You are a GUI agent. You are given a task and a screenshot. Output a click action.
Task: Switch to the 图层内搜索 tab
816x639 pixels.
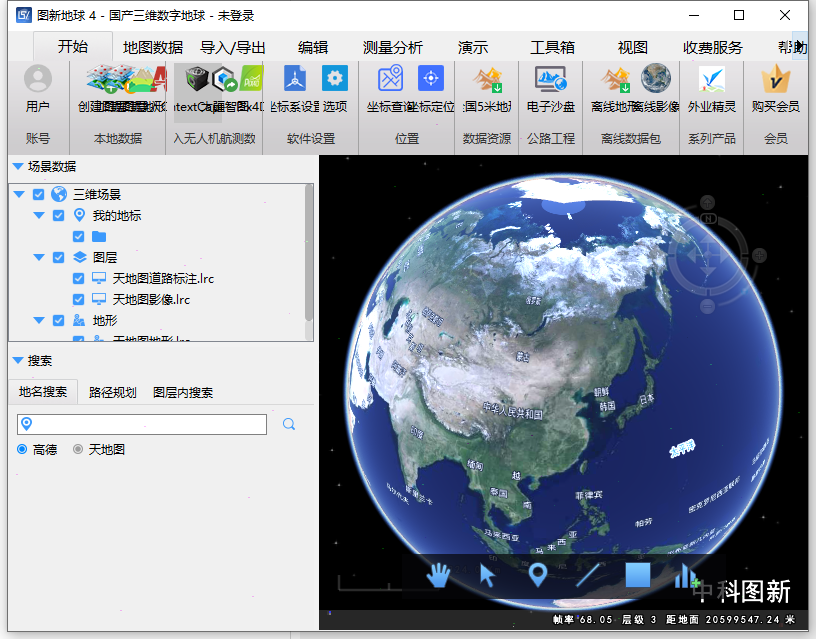tap(183, 392)
